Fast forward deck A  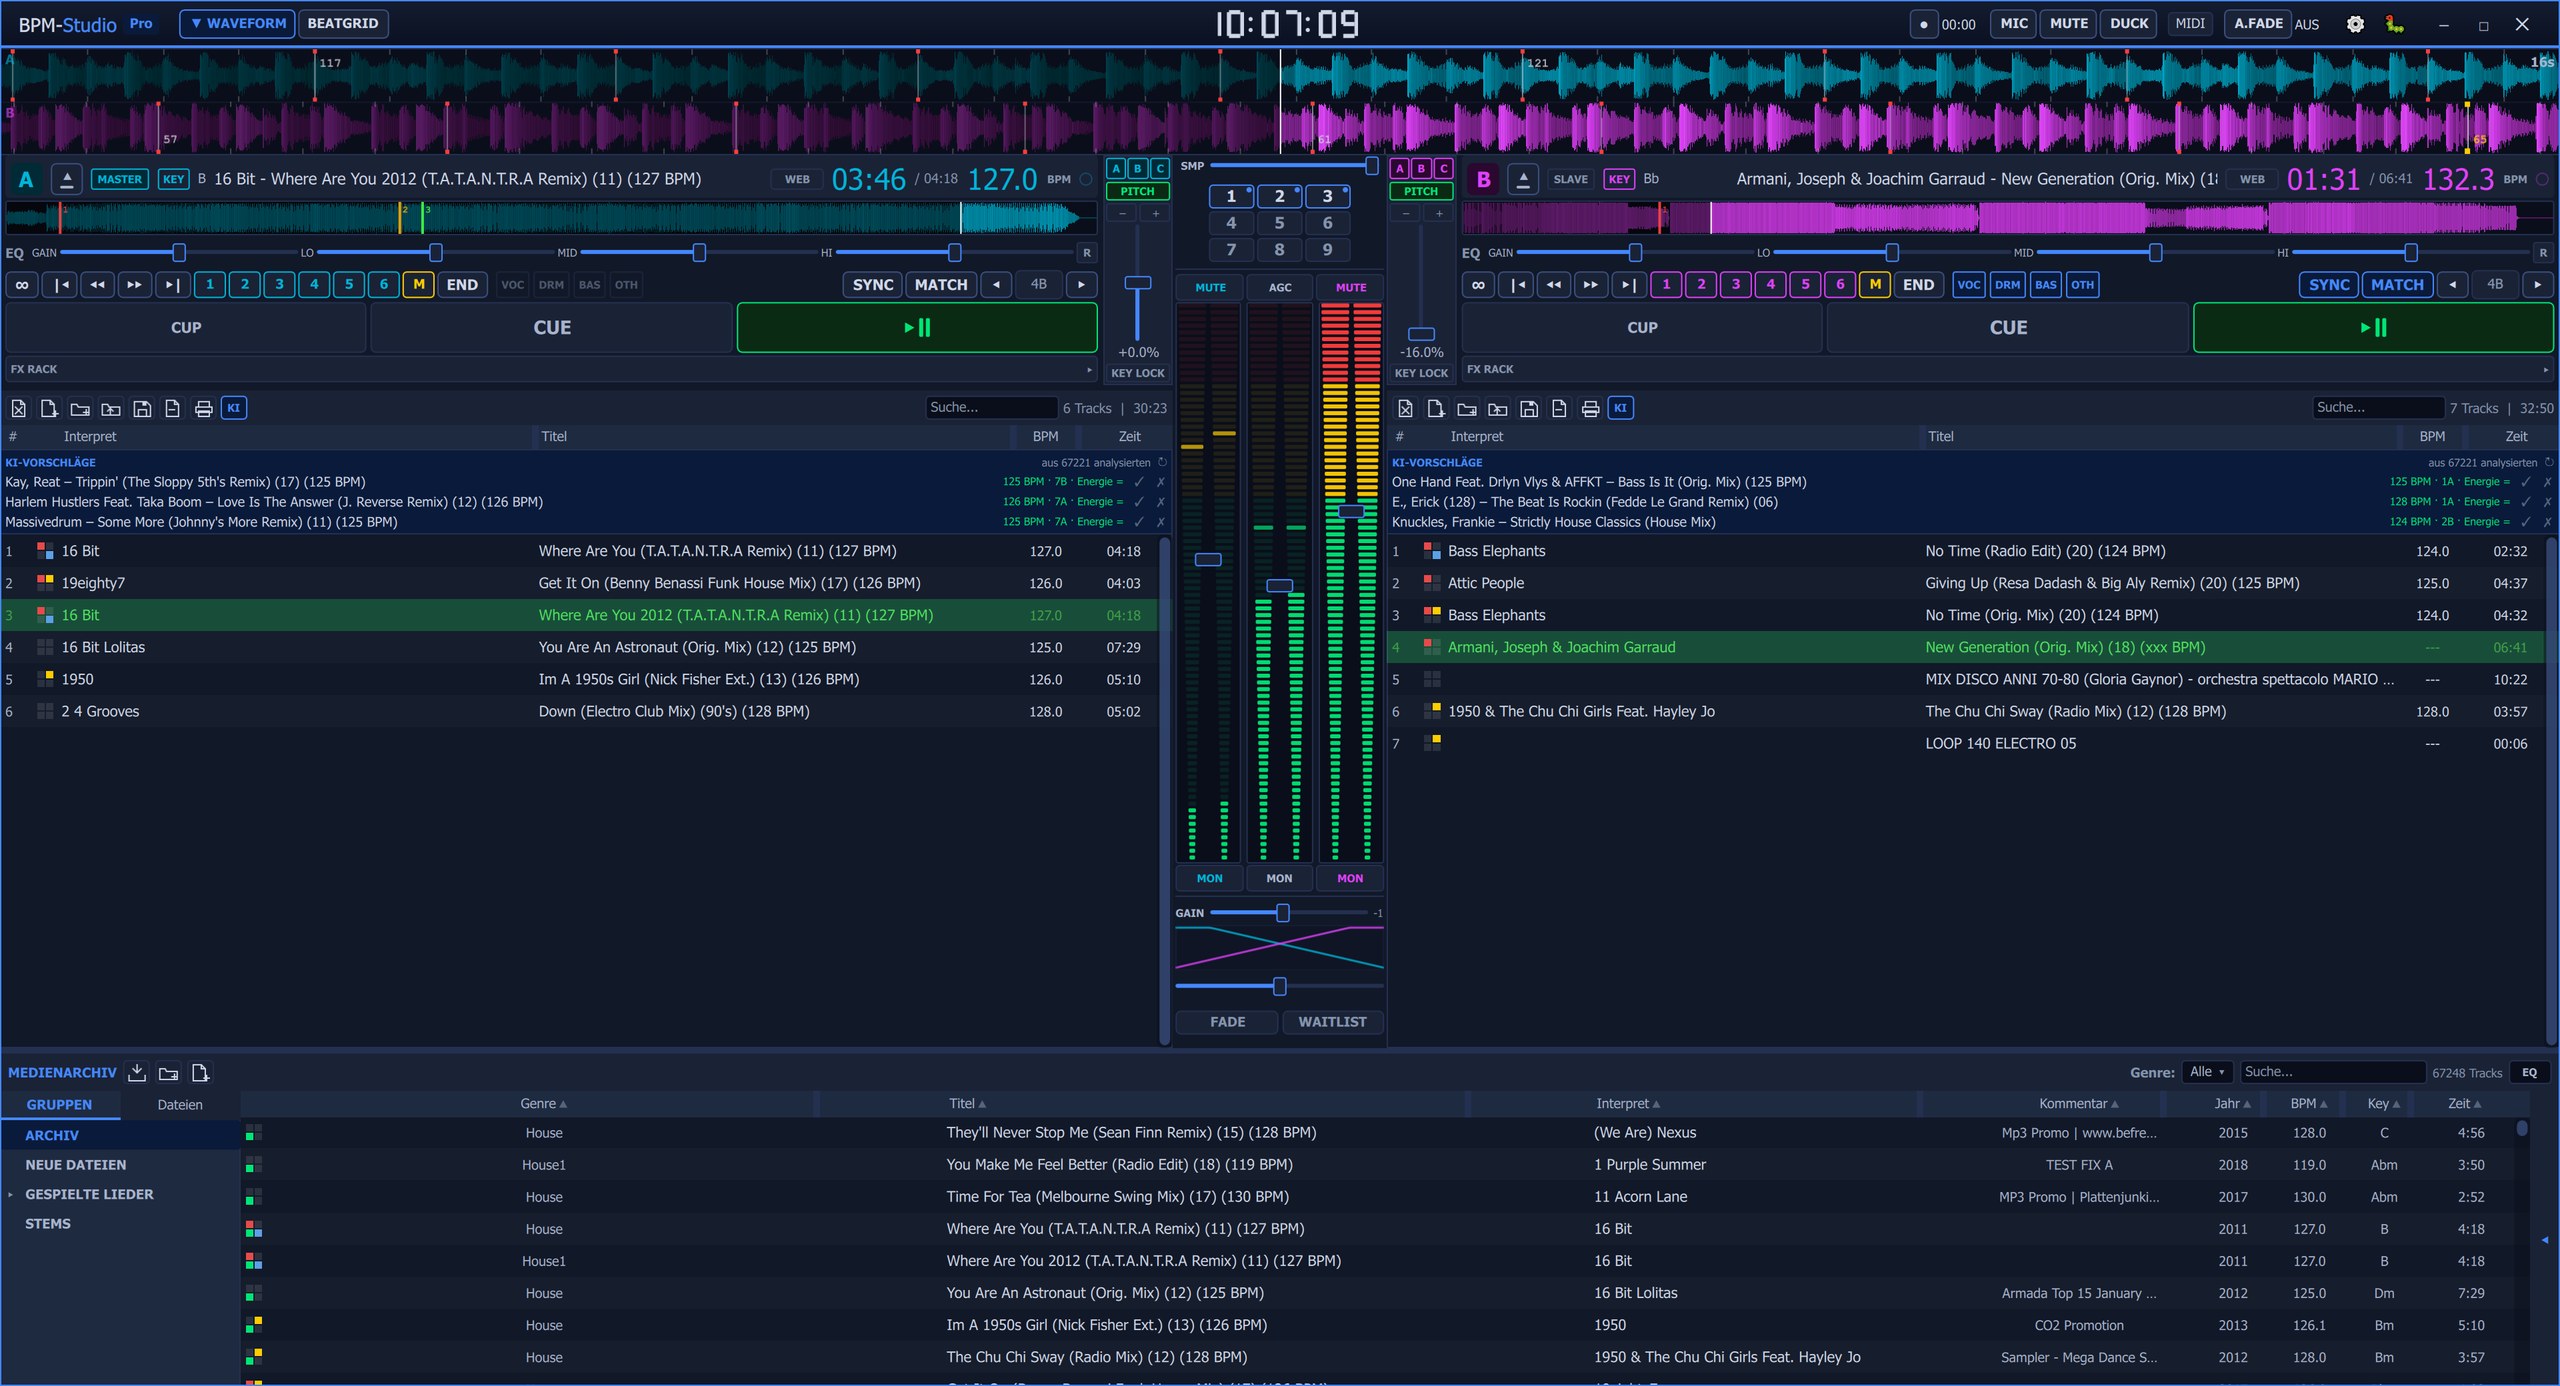(134, 285)
